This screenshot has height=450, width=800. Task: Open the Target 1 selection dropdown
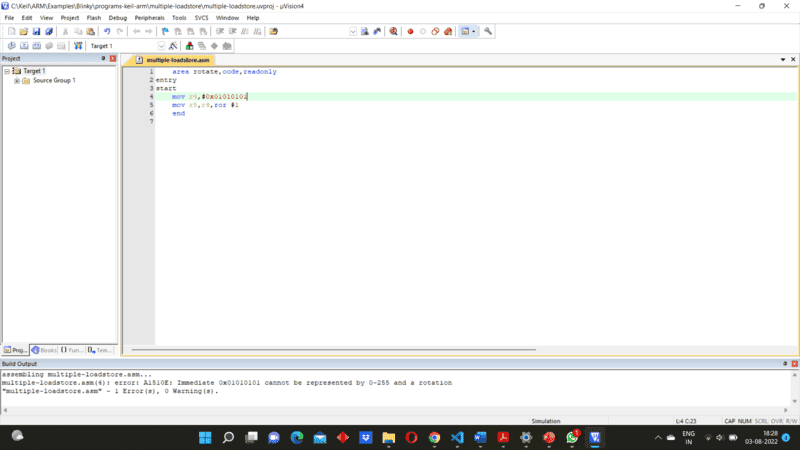point(161,46)
